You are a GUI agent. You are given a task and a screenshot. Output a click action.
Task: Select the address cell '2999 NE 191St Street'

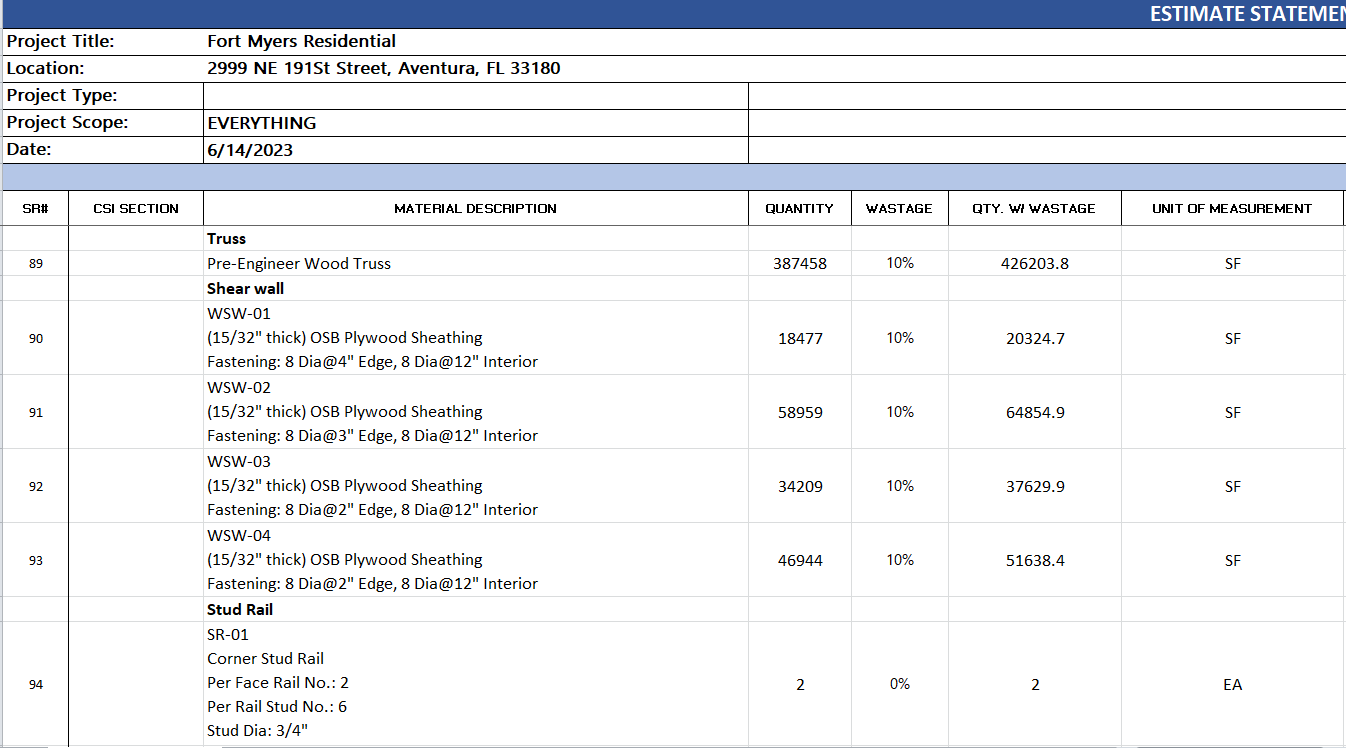(x=775, y=69)
